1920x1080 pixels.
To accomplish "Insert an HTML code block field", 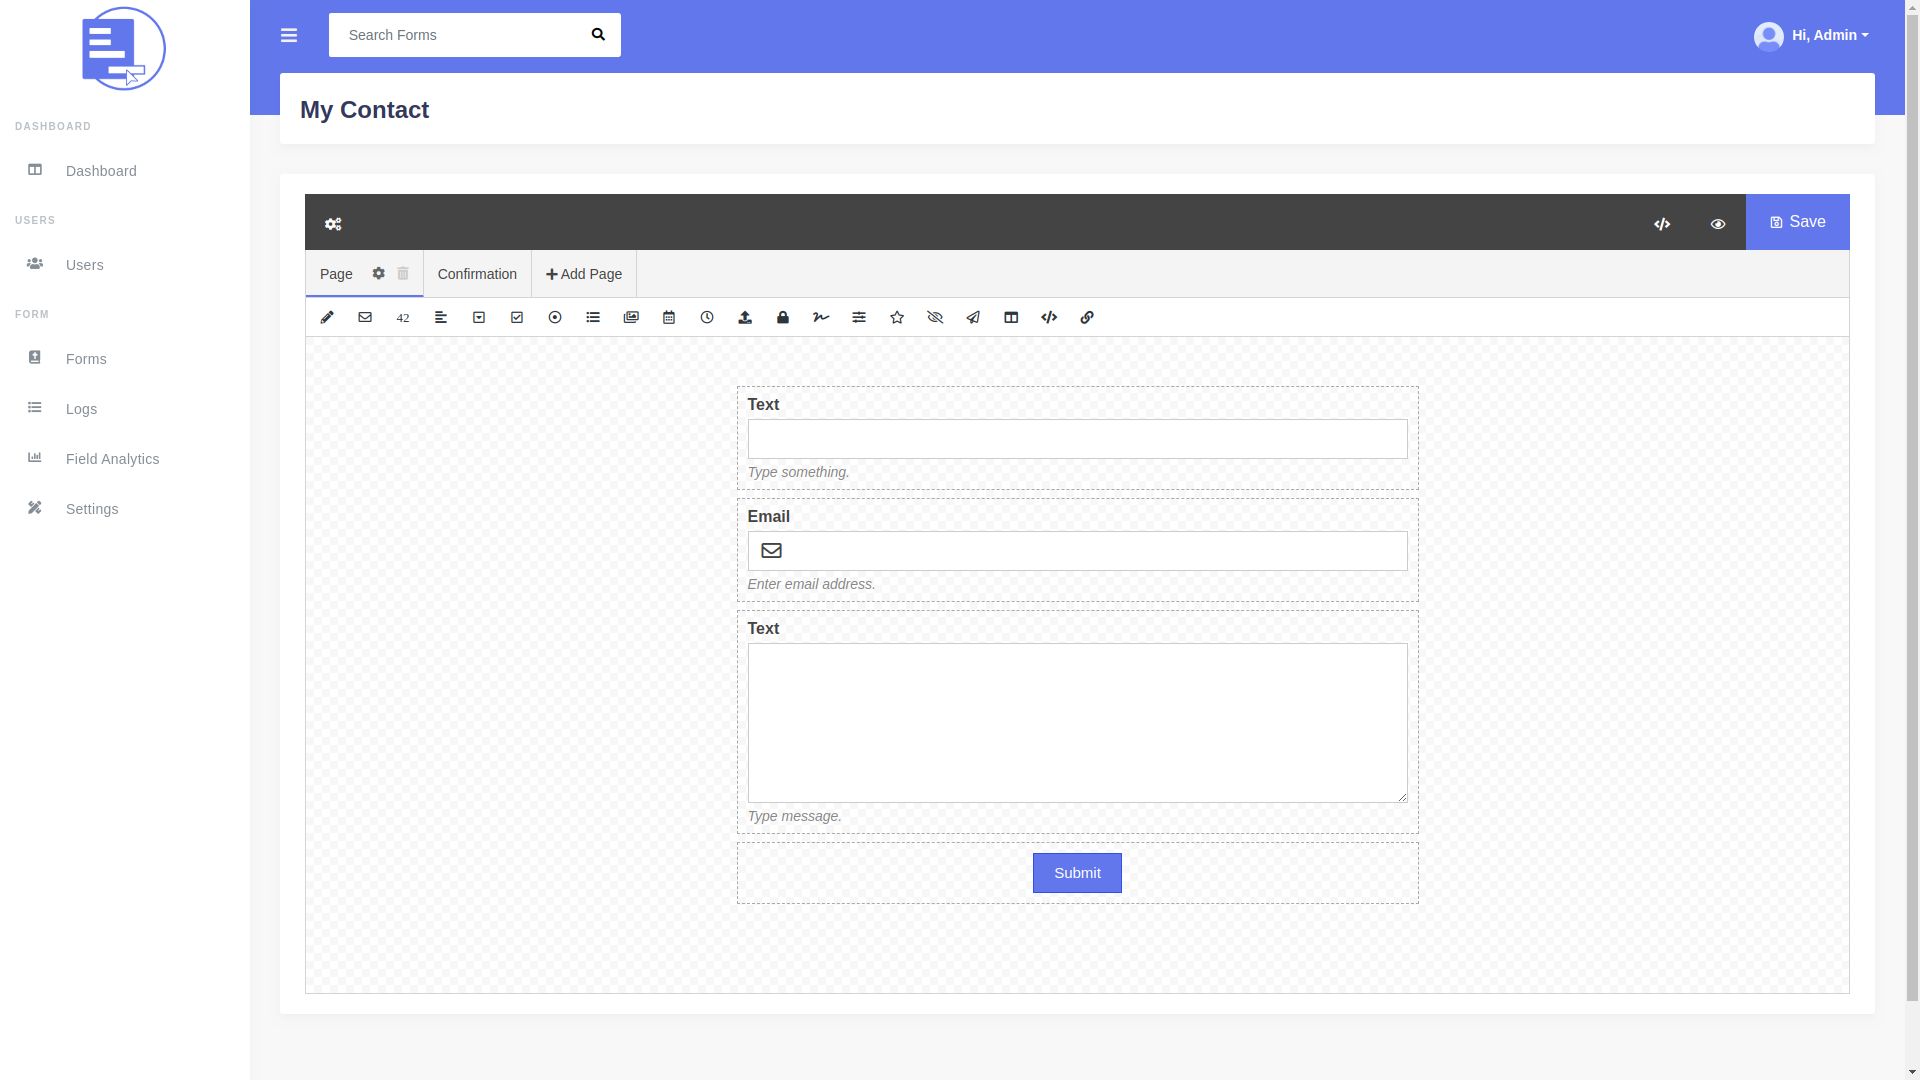I will point(1049,317).
